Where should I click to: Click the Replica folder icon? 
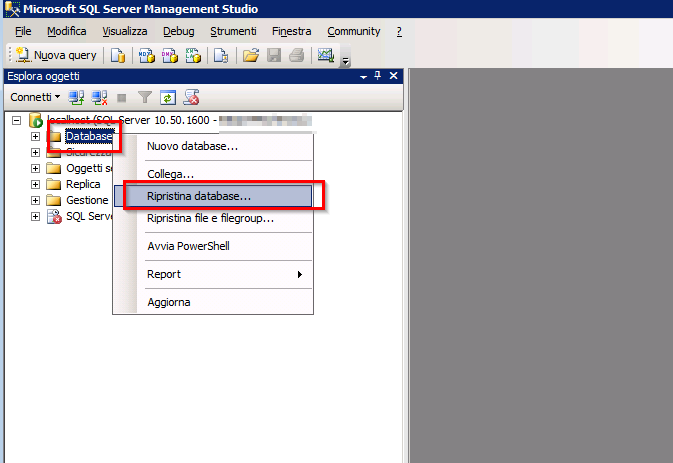54,185
